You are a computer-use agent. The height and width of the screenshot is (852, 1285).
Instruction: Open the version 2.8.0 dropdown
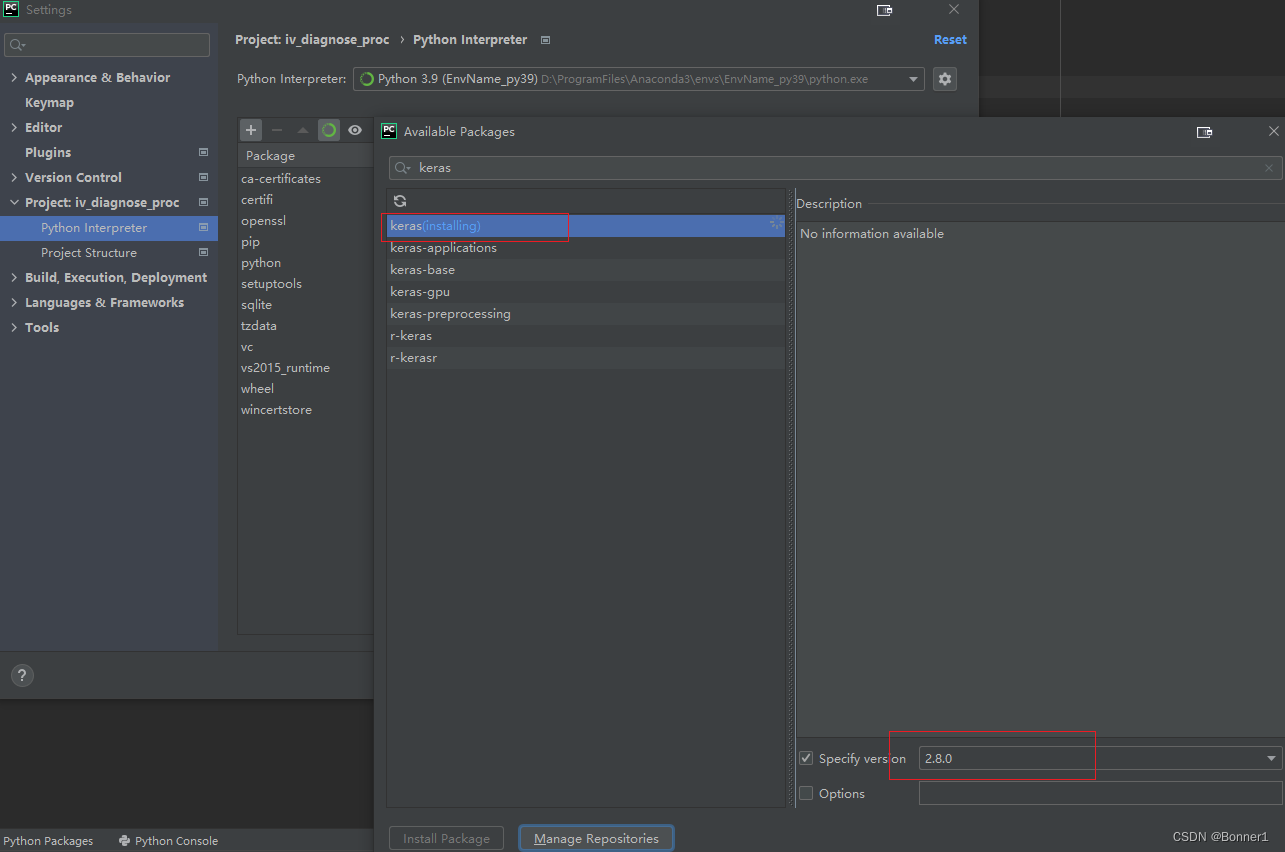(1272, 758)
